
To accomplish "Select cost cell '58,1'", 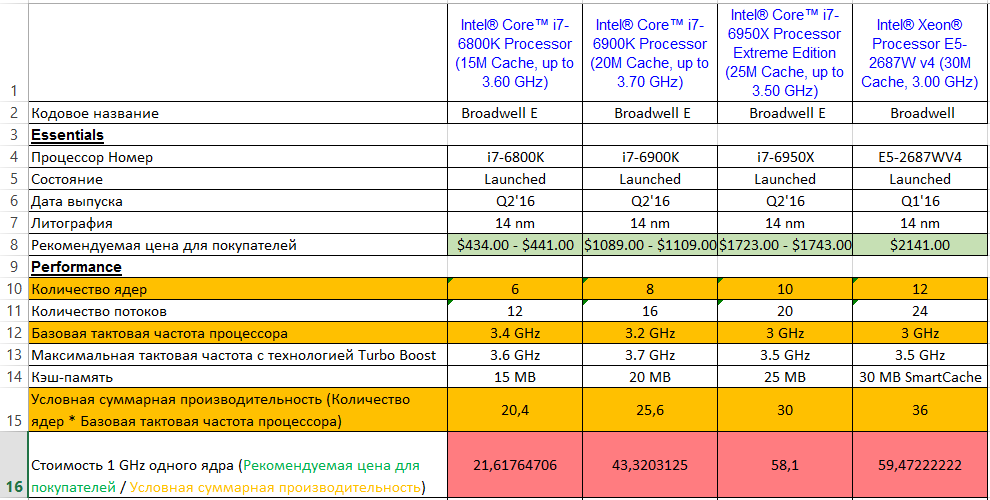I will [x=785, y=465].
